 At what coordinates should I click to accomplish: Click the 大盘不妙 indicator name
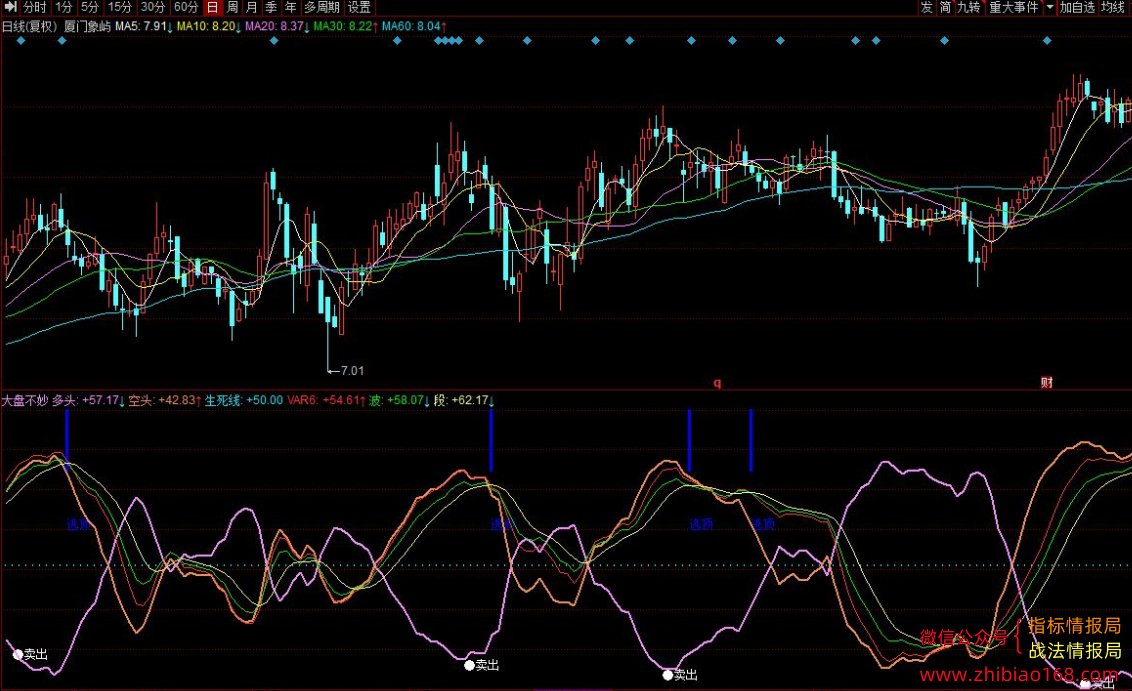[x=25, y=400]
